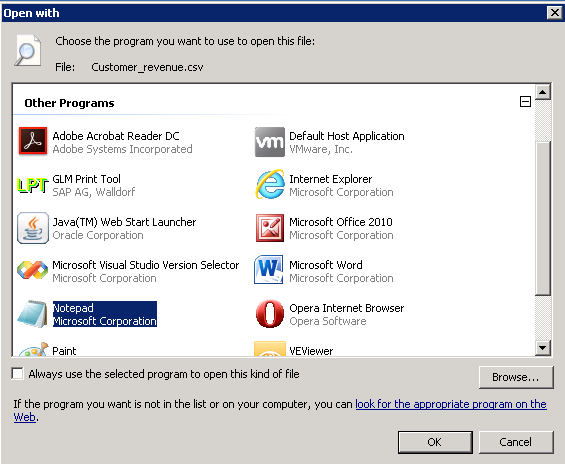Click the Internet Explorer label
The width and height of the screenshot is (565, 464).
click(330, 179)
